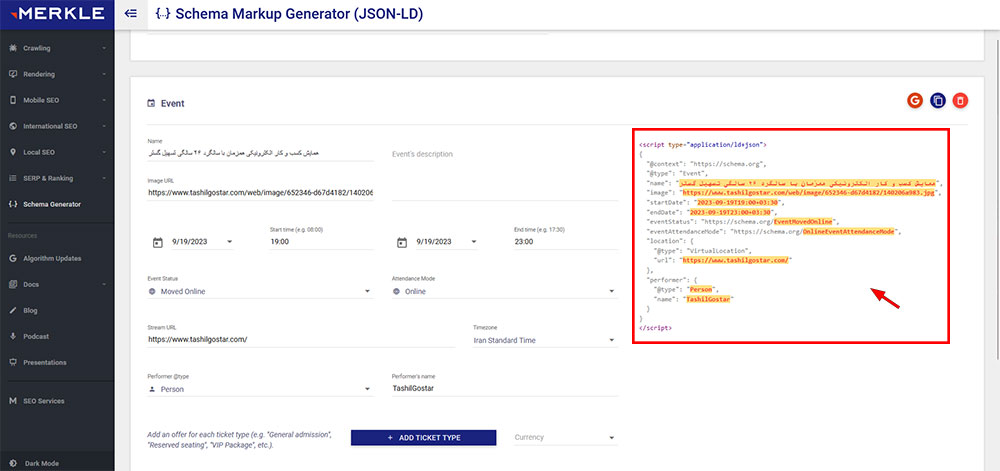Image resolution: width=1000 pixels, height=471 pixels.
Task: Open the start date calendar icon
Action: tap(158, 242)
